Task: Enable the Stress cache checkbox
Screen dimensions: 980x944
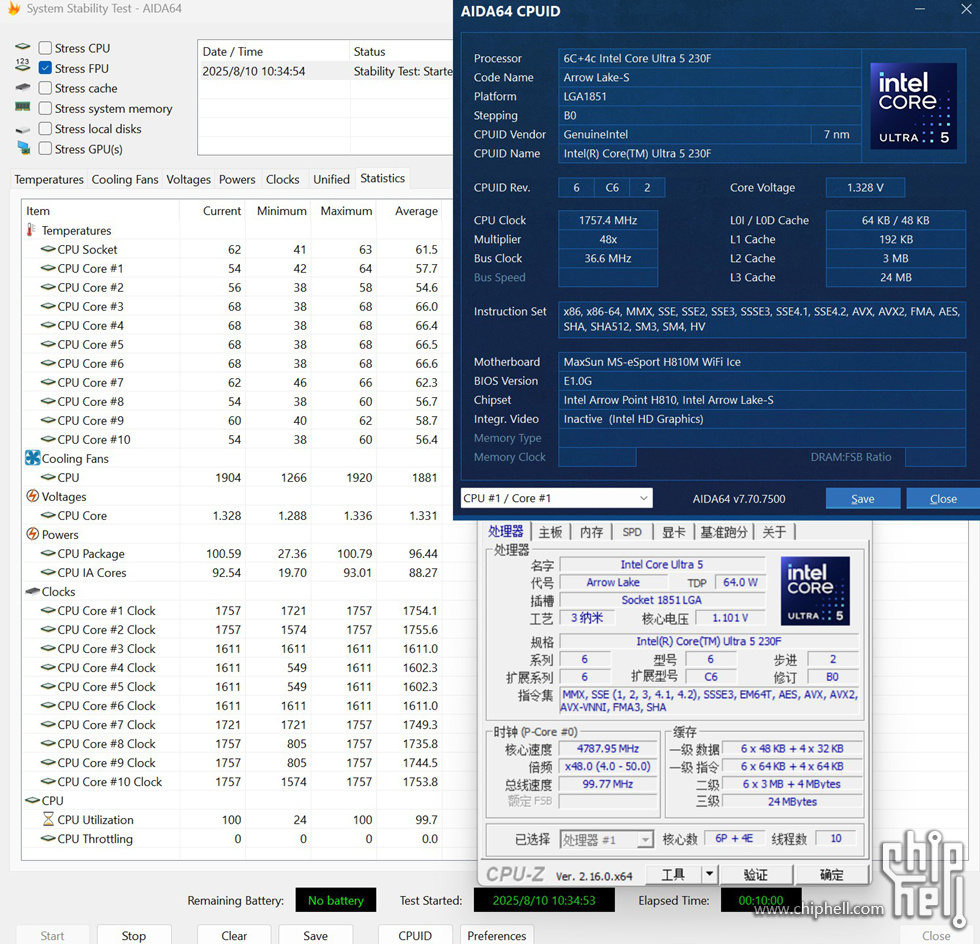Action: click(x=45, y=88)
